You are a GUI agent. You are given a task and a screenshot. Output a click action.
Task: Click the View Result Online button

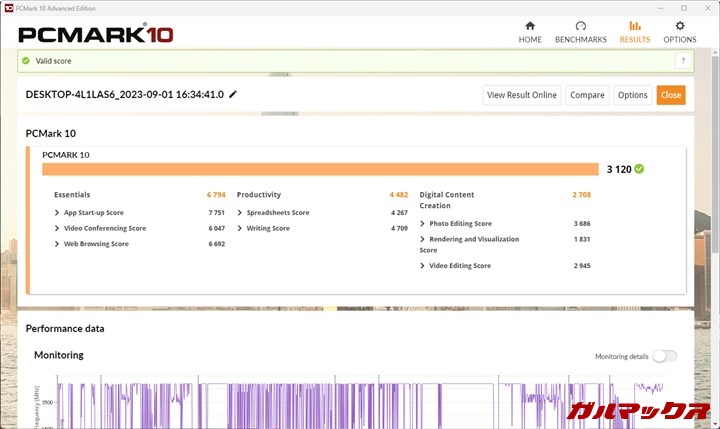click(x=521, y=95)
